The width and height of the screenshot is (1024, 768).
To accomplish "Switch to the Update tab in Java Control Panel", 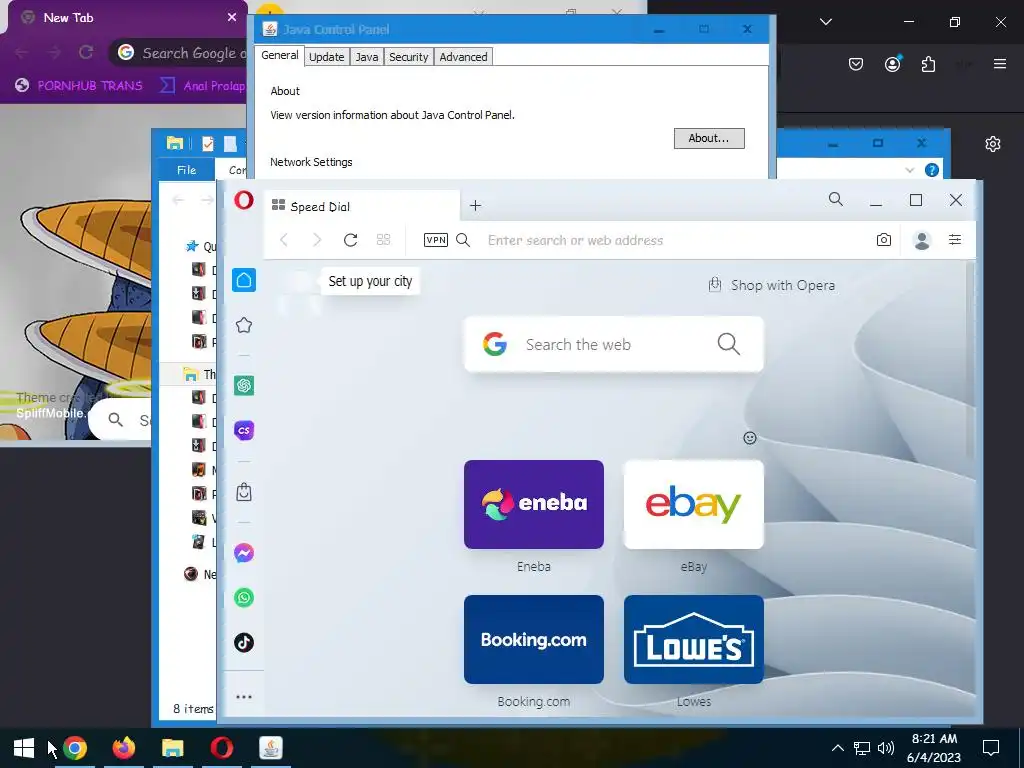I will pos(327,57).
